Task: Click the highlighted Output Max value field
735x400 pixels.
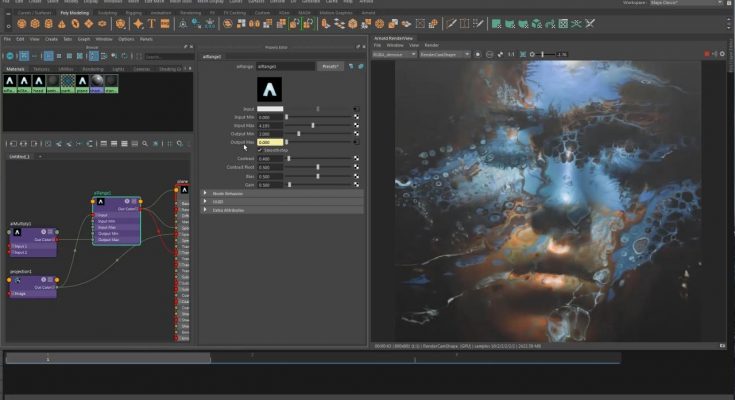Action: 270,142
